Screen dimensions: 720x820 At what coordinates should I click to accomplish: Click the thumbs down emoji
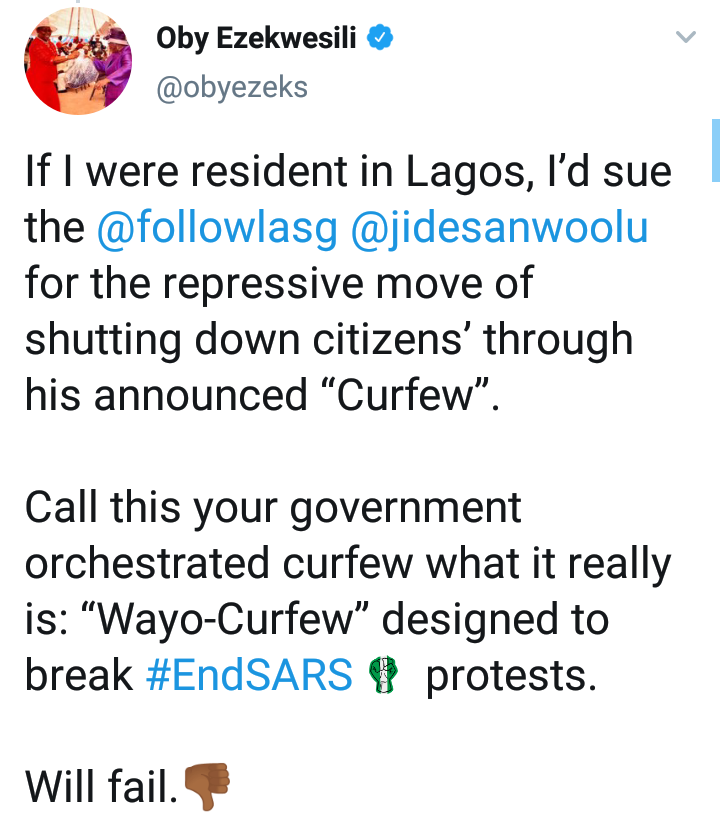point(208,786)
